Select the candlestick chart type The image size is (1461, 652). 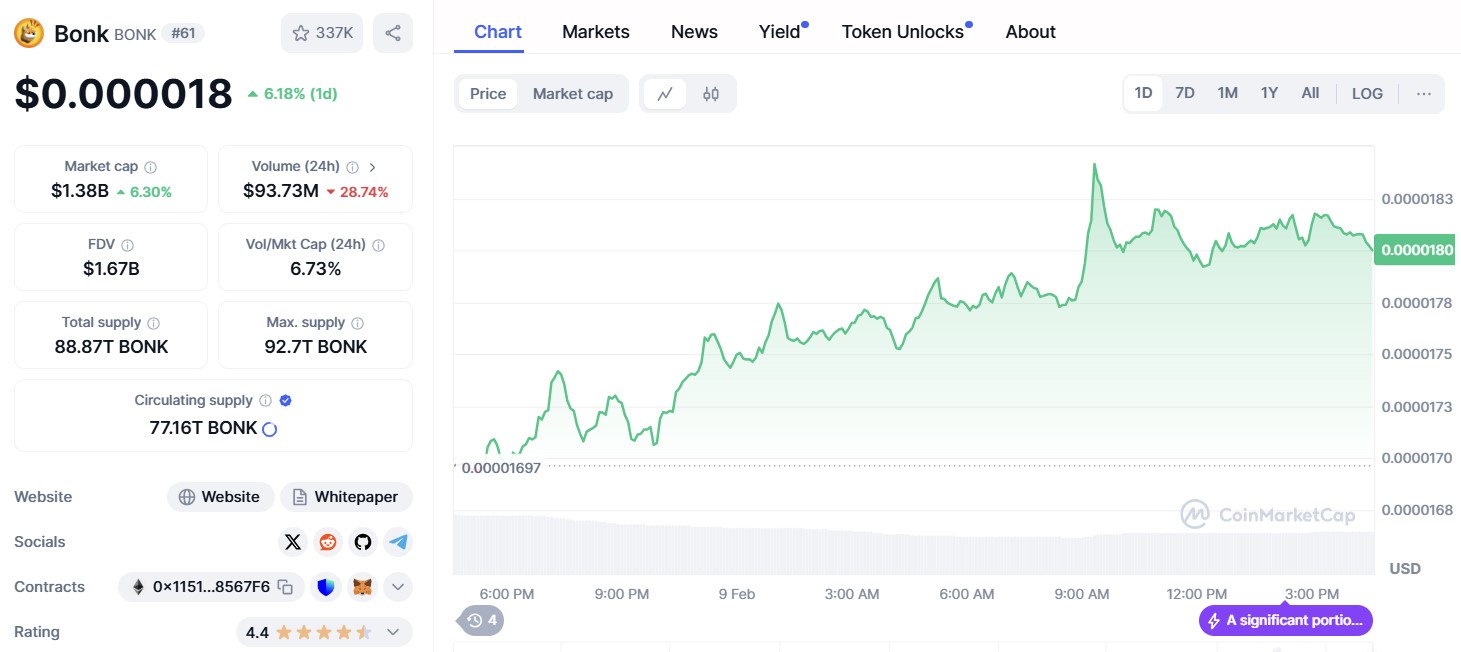click(710, 94)
